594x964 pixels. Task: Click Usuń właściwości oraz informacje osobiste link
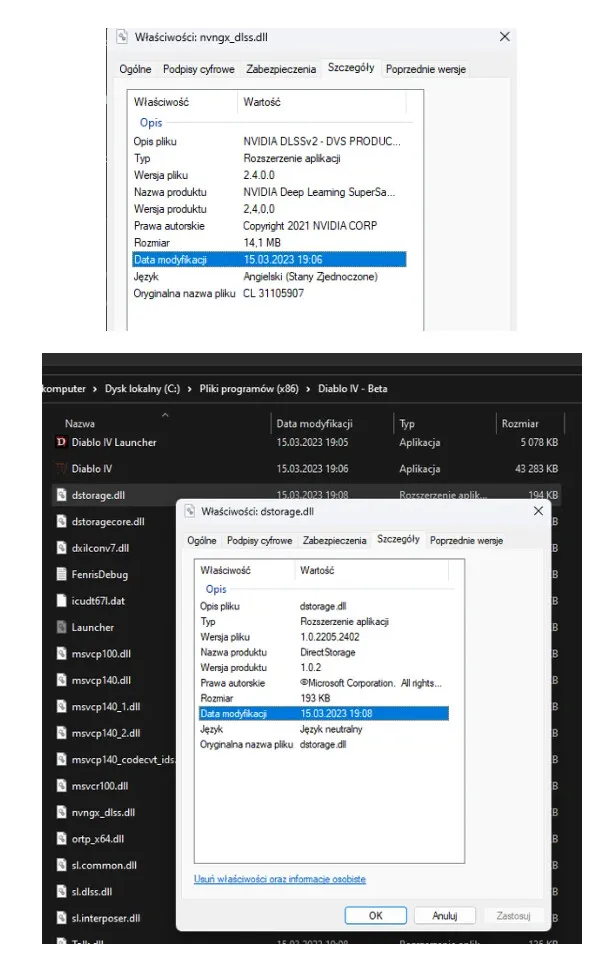280,879
